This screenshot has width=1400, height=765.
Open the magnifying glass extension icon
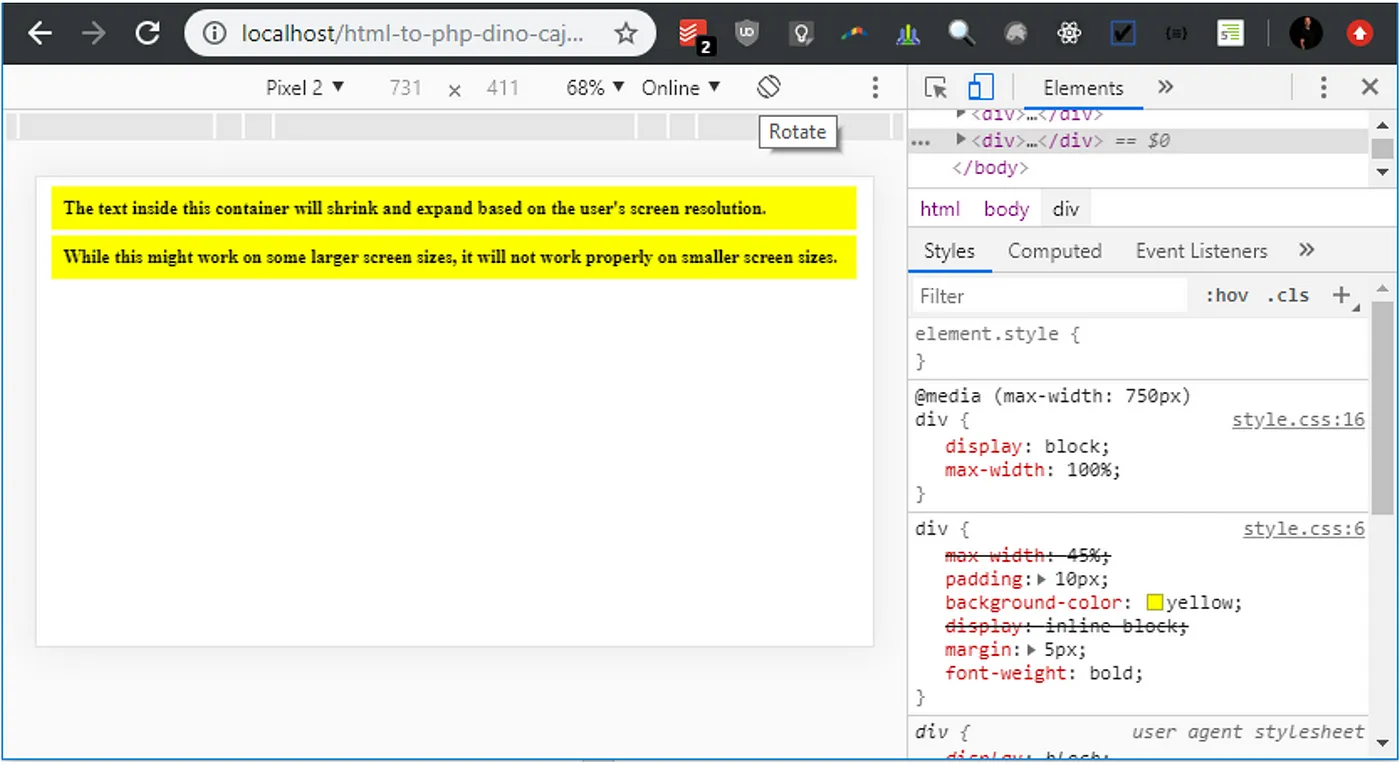pos(961,33)
